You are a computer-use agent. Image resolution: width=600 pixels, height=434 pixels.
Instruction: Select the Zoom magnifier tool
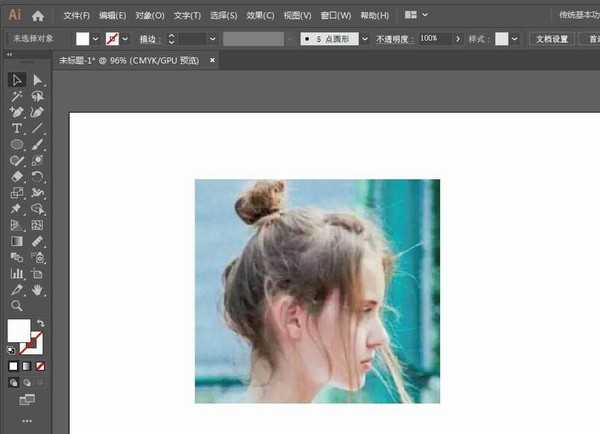tap(17, 305)
